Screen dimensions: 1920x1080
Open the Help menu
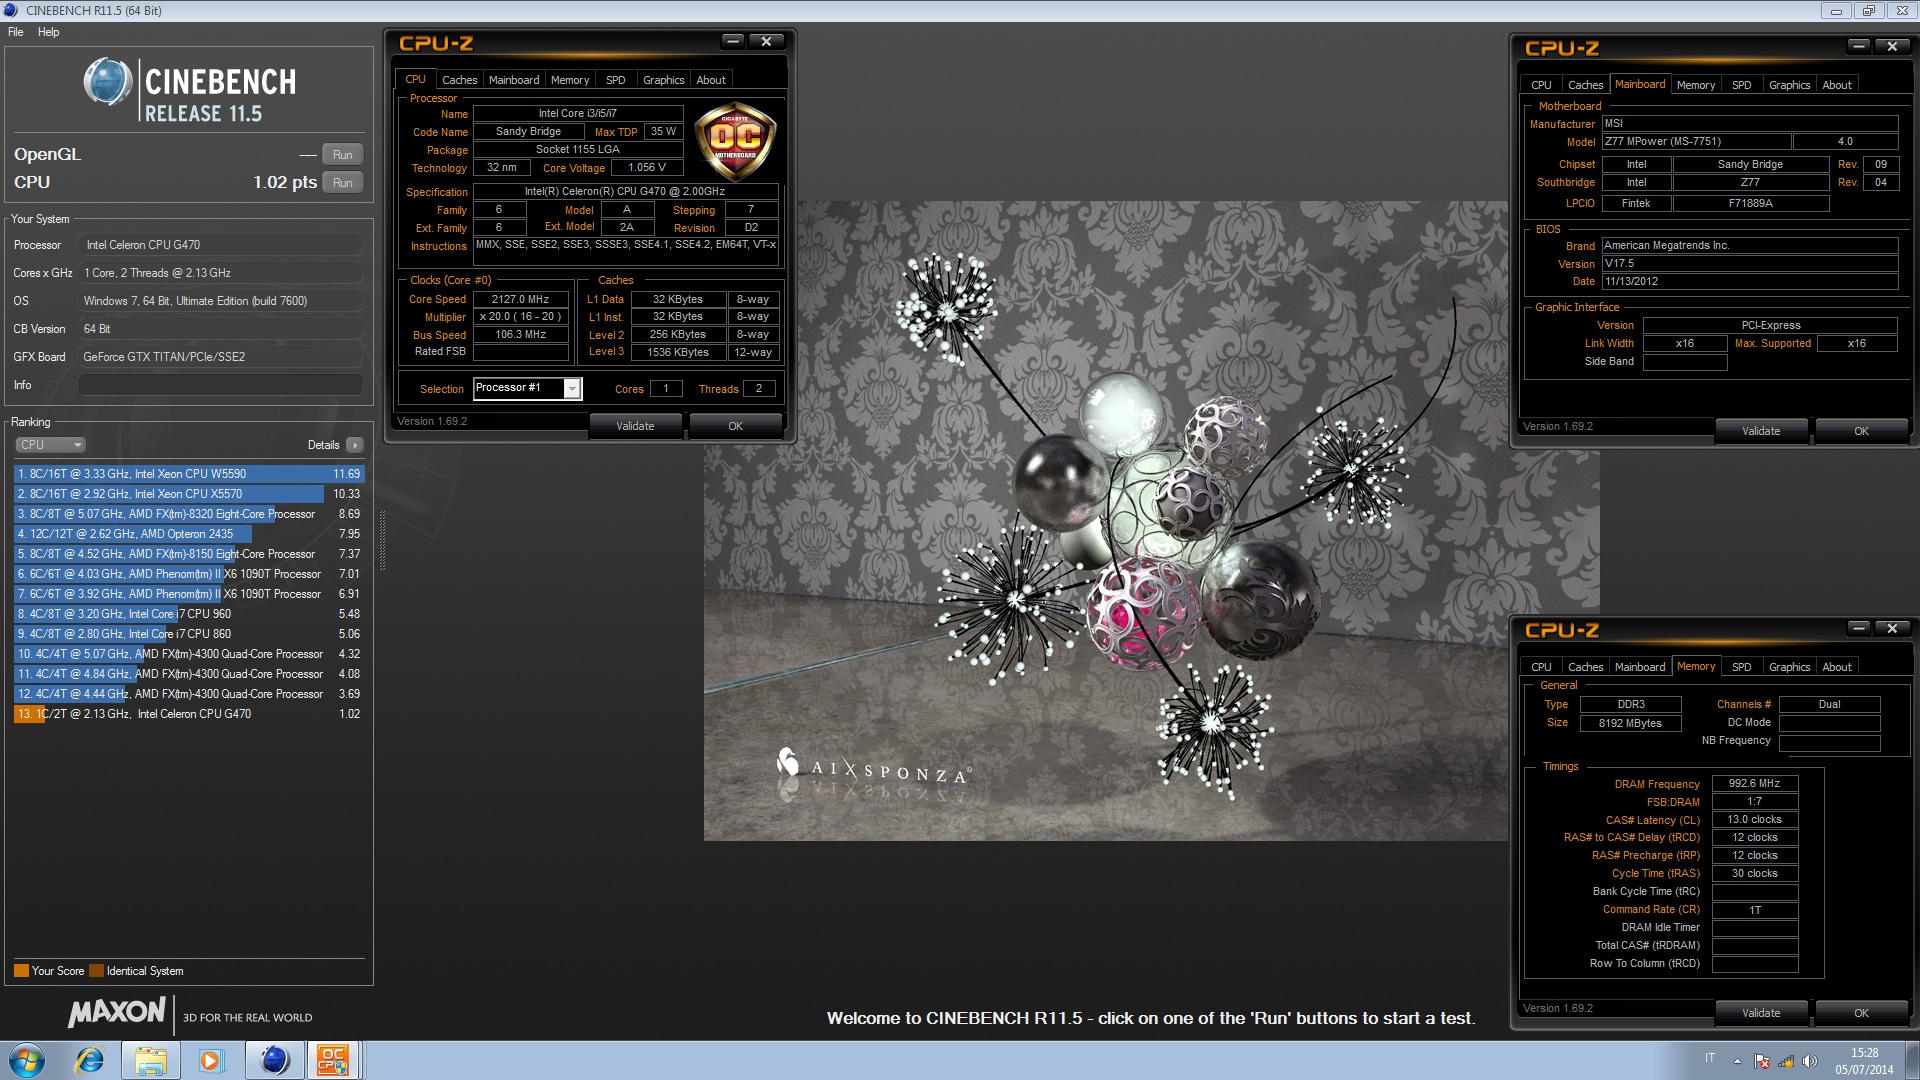click(48, 32)
